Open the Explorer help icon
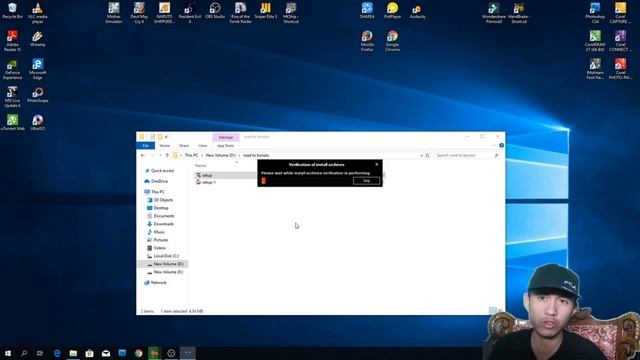 [501, 145]
